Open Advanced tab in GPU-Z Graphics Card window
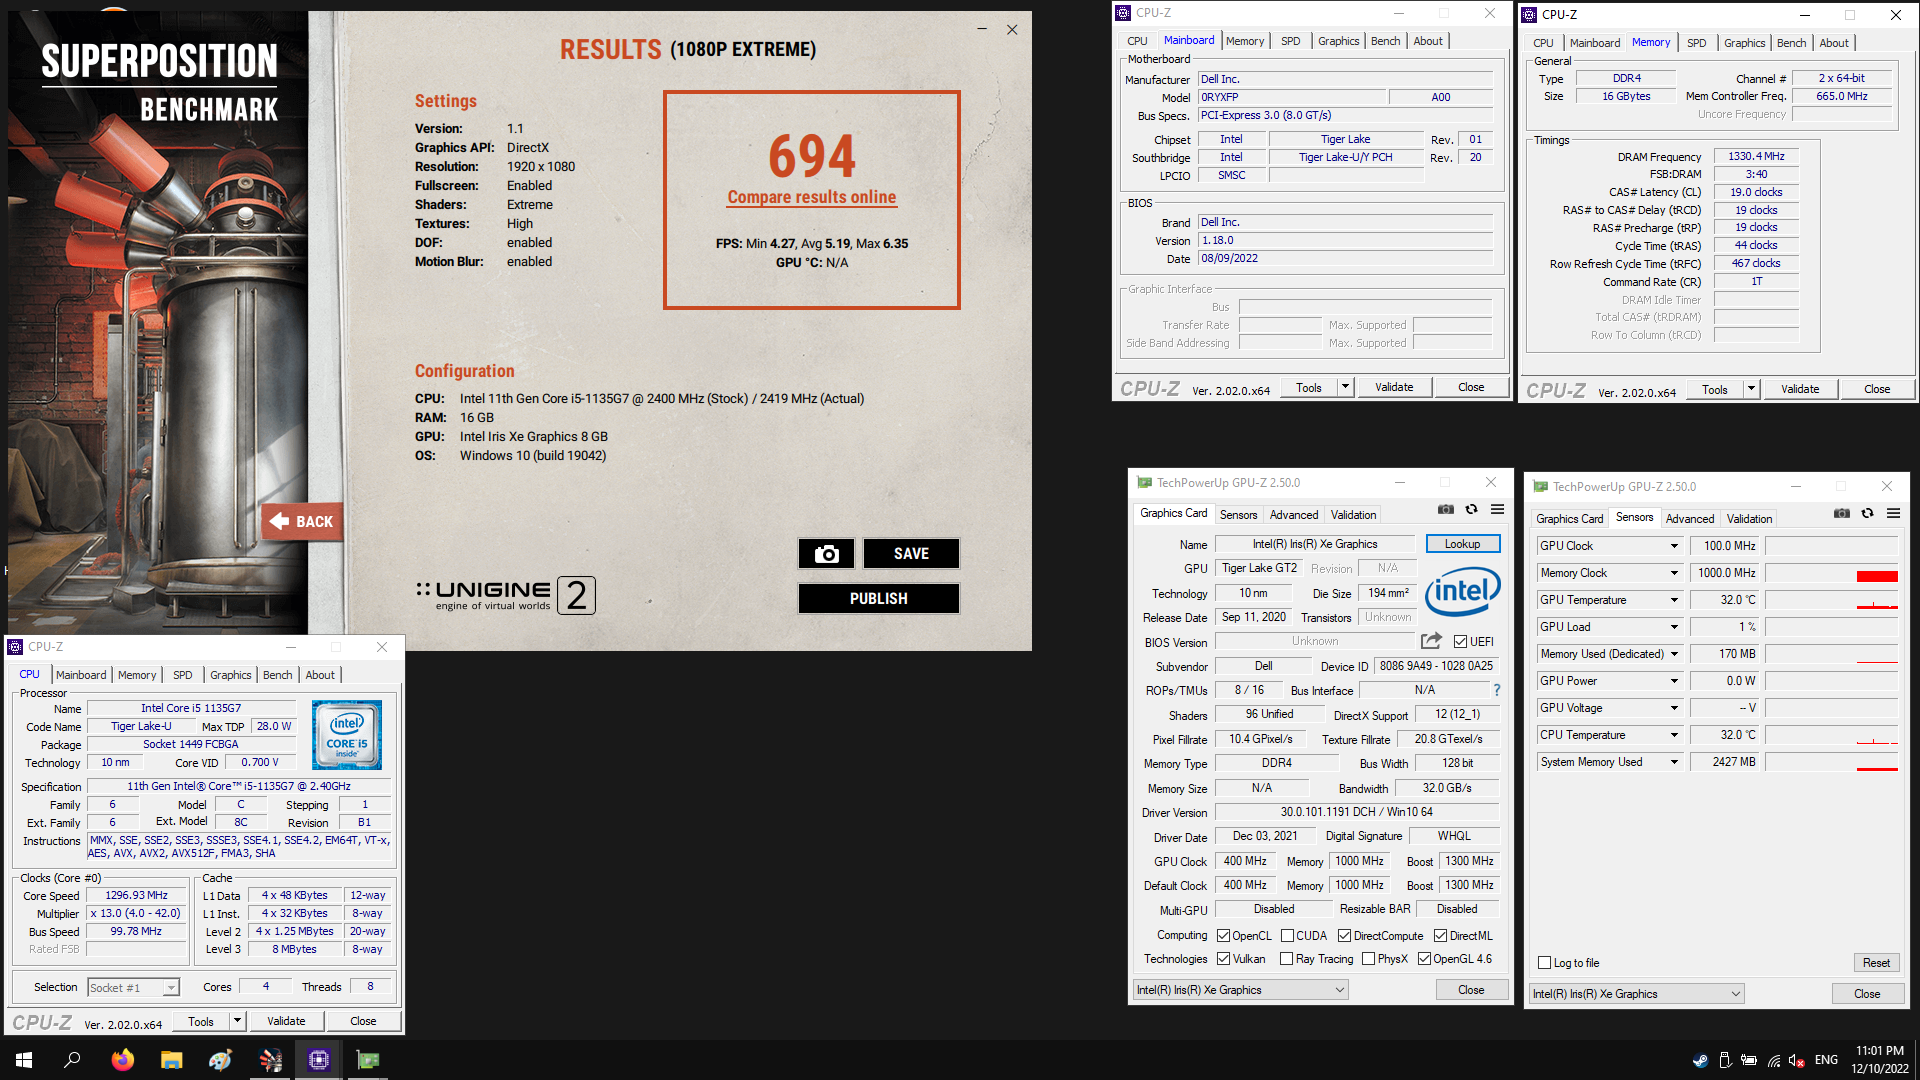 [1294, 515]
